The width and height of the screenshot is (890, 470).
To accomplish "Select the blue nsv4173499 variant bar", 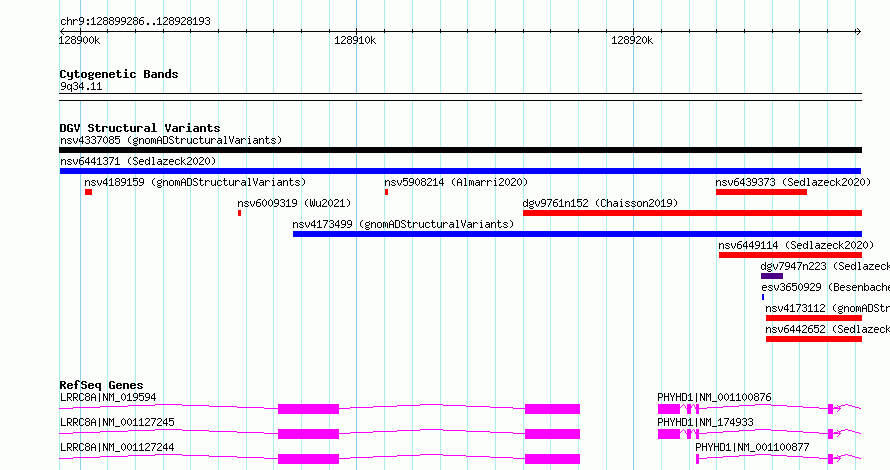I will (x=577, y=234).
